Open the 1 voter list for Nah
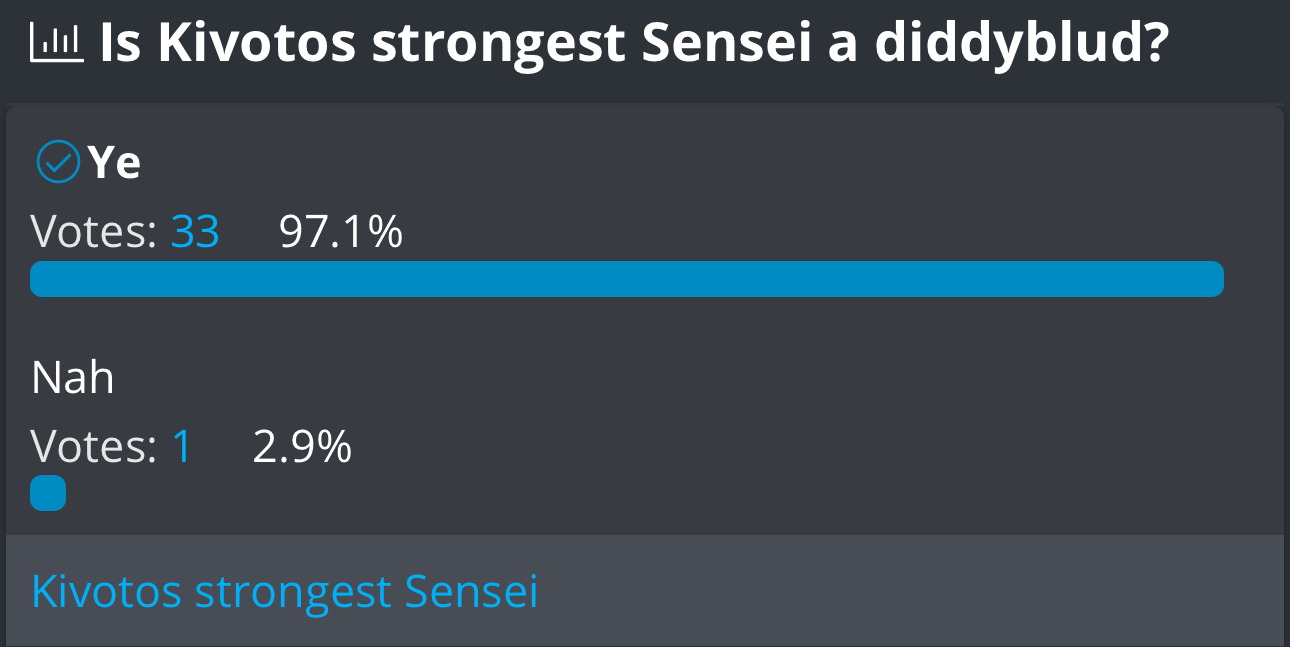Image resolution: width=1290 pixels, height=647 pixels. pyautogui.click(x=181, y=446)
